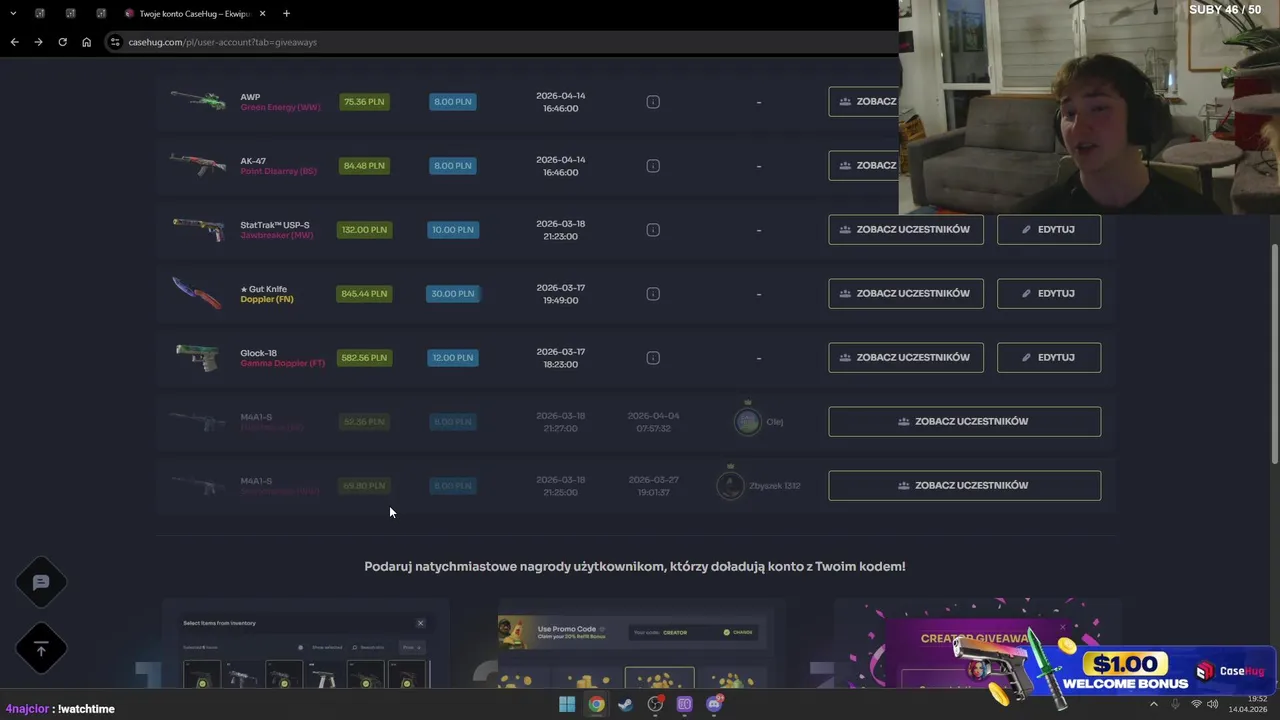View participants of giveaway won by Olej
This screenshot has height=720, width=1280.
(x=964, y=421)
